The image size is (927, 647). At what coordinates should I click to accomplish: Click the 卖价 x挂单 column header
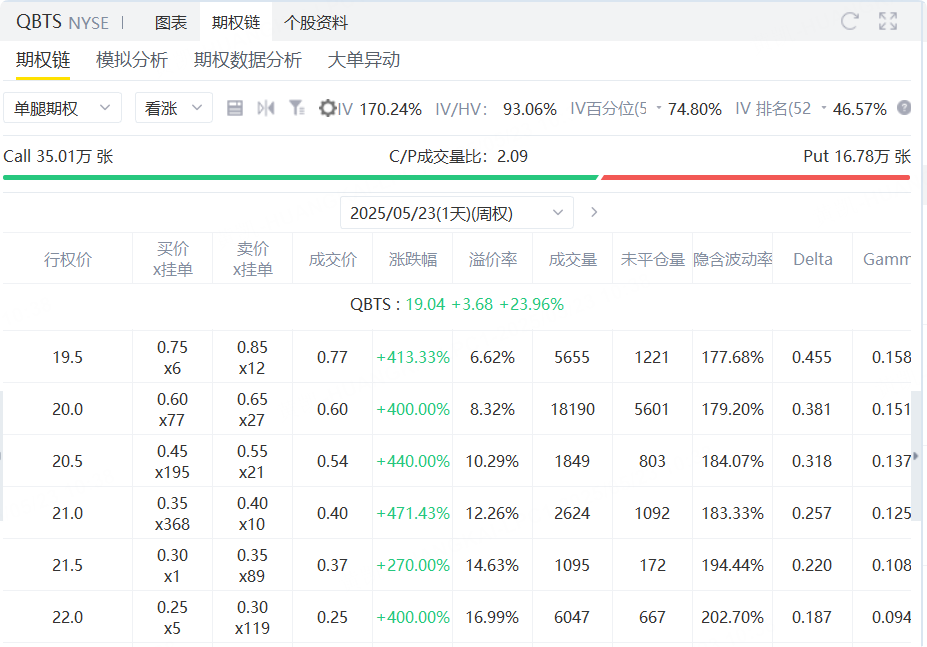252,259
